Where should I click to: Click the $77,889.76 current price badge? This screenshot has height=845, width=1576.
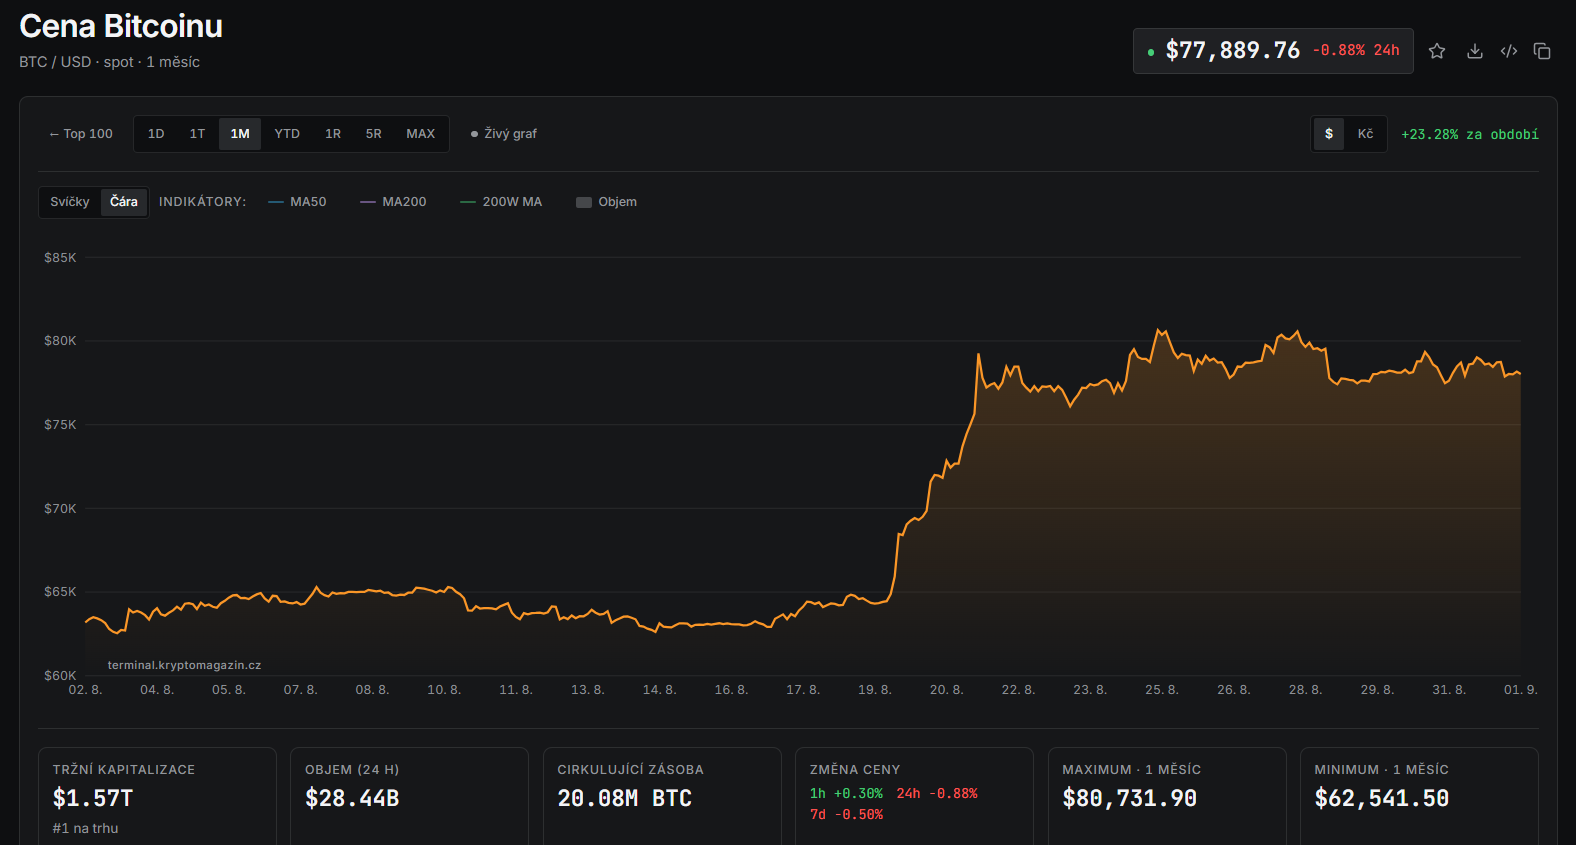coord(1273,51)
